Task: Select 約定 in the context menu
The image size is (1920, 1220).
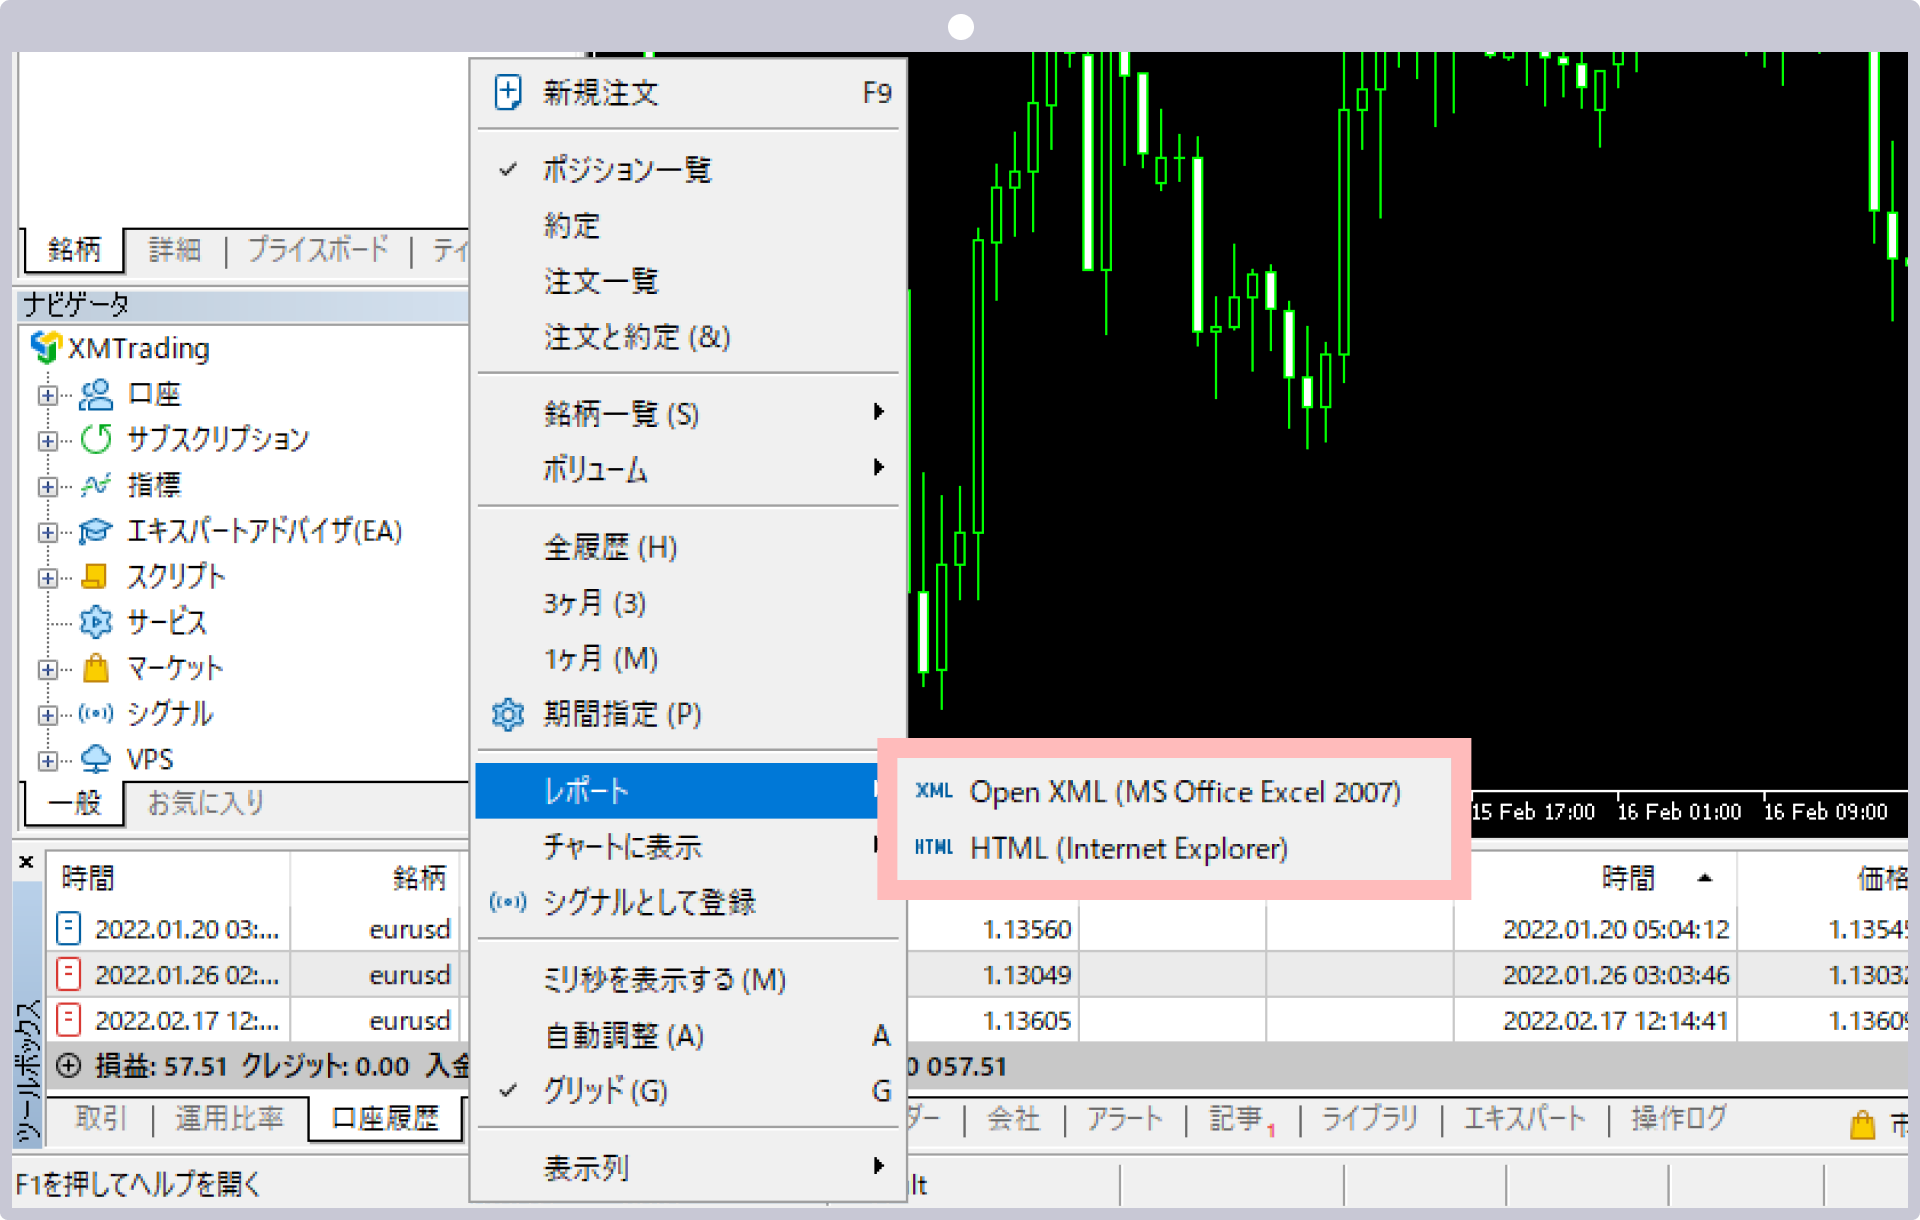Action: point(688,226)
